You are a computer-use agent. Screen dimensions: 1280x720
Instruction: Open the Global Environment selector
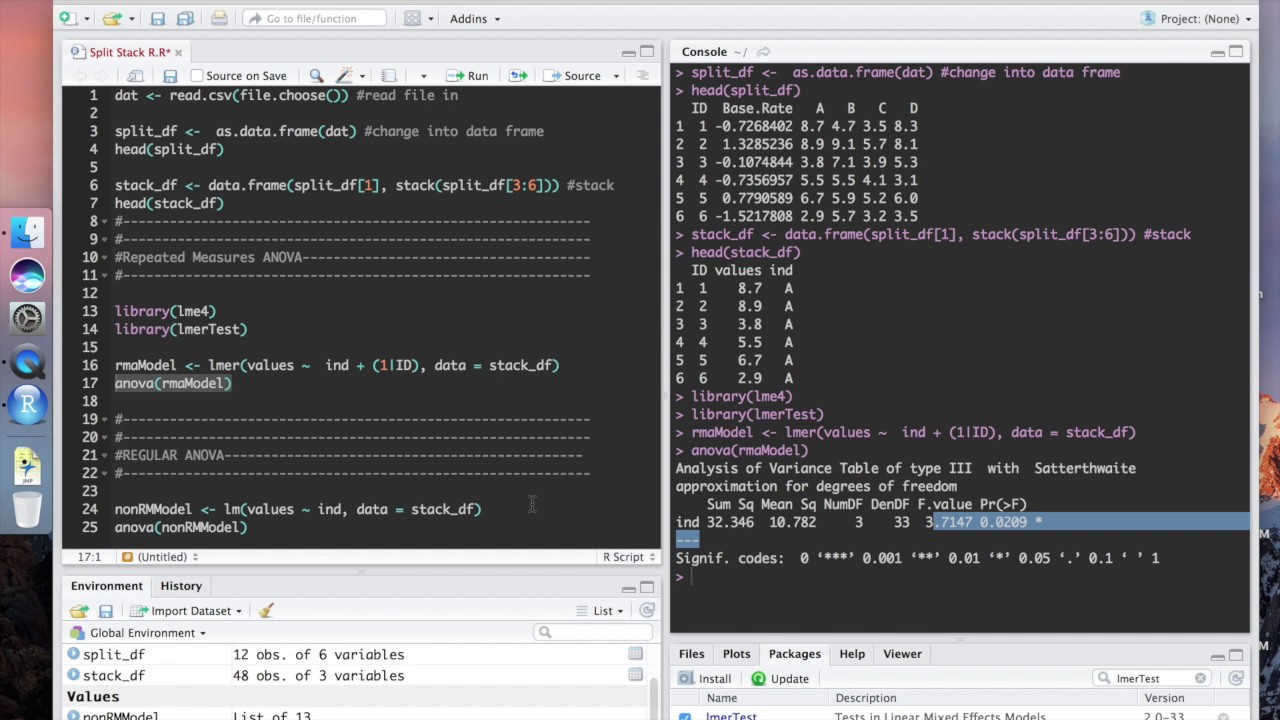point(138,633)
